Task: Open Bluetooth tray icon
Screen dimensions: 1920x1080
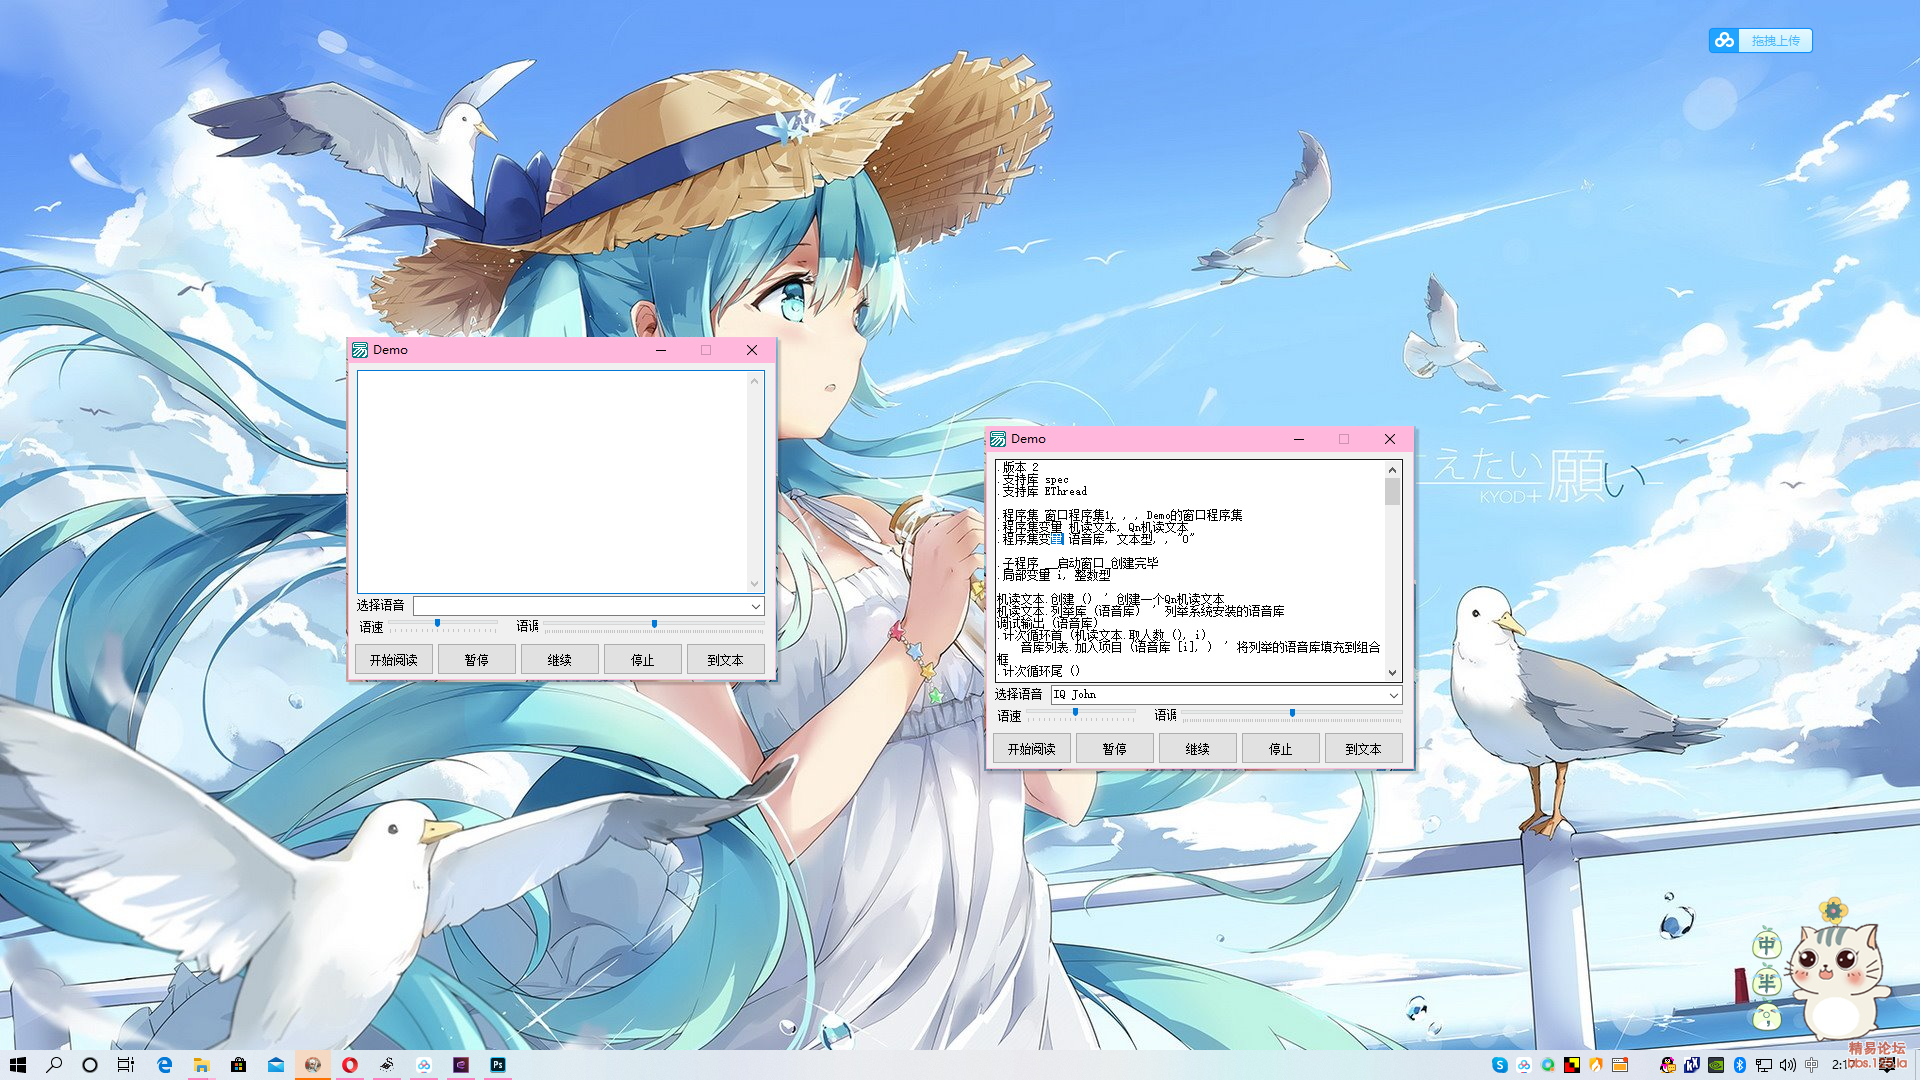Action: point(1739,1065)
